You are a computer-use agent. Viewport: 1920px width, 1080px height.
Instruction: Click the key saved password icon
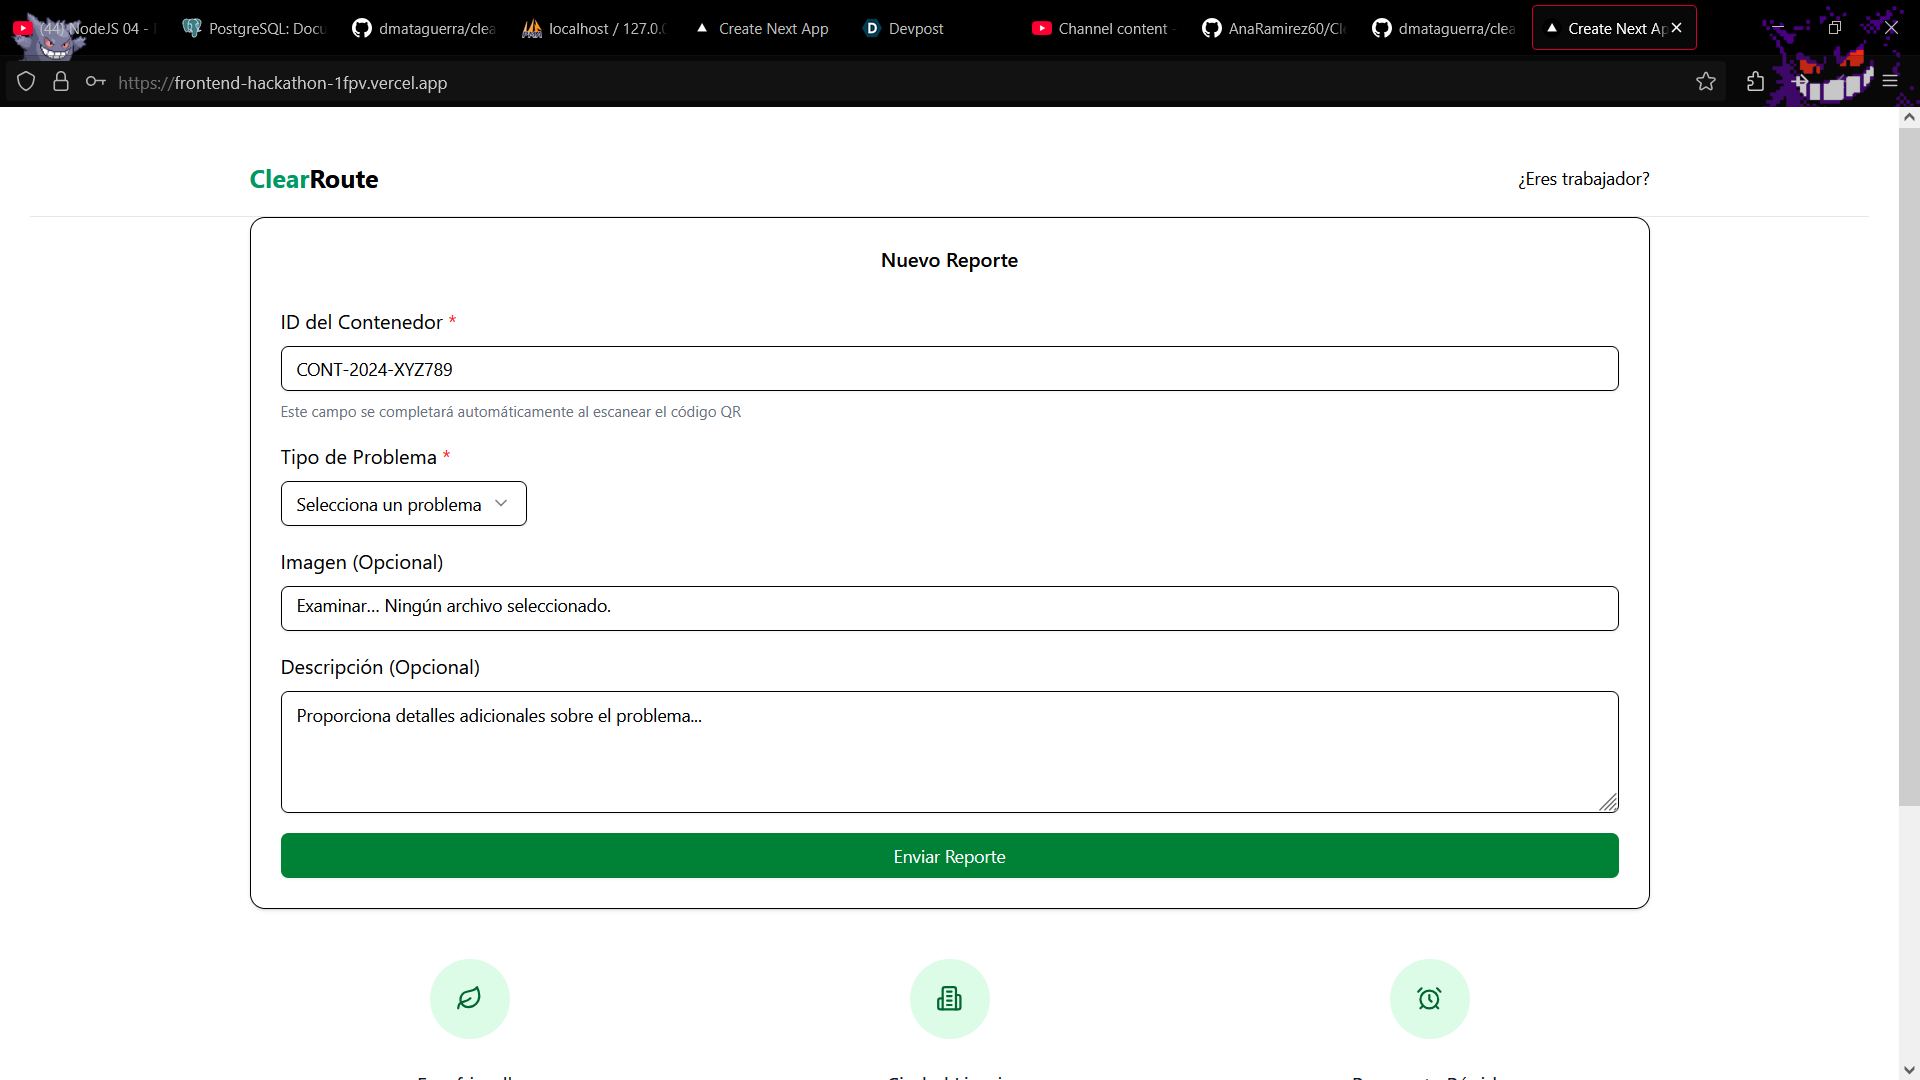95,82
